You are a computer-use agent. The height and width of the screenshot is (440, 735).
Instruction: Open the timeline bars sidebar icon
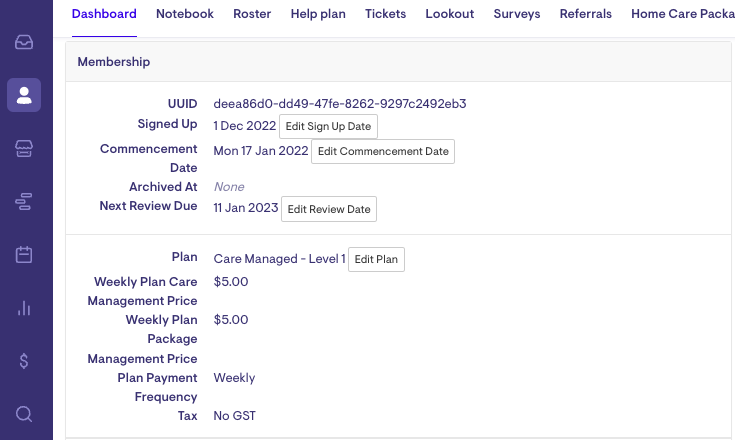(24, 202)
